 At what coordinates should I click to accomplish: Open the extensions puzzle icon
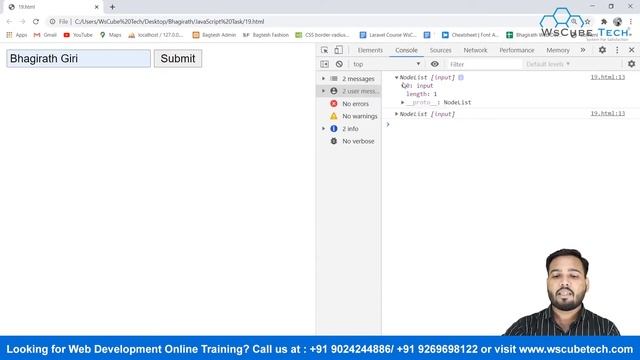(x=604, y=22)
